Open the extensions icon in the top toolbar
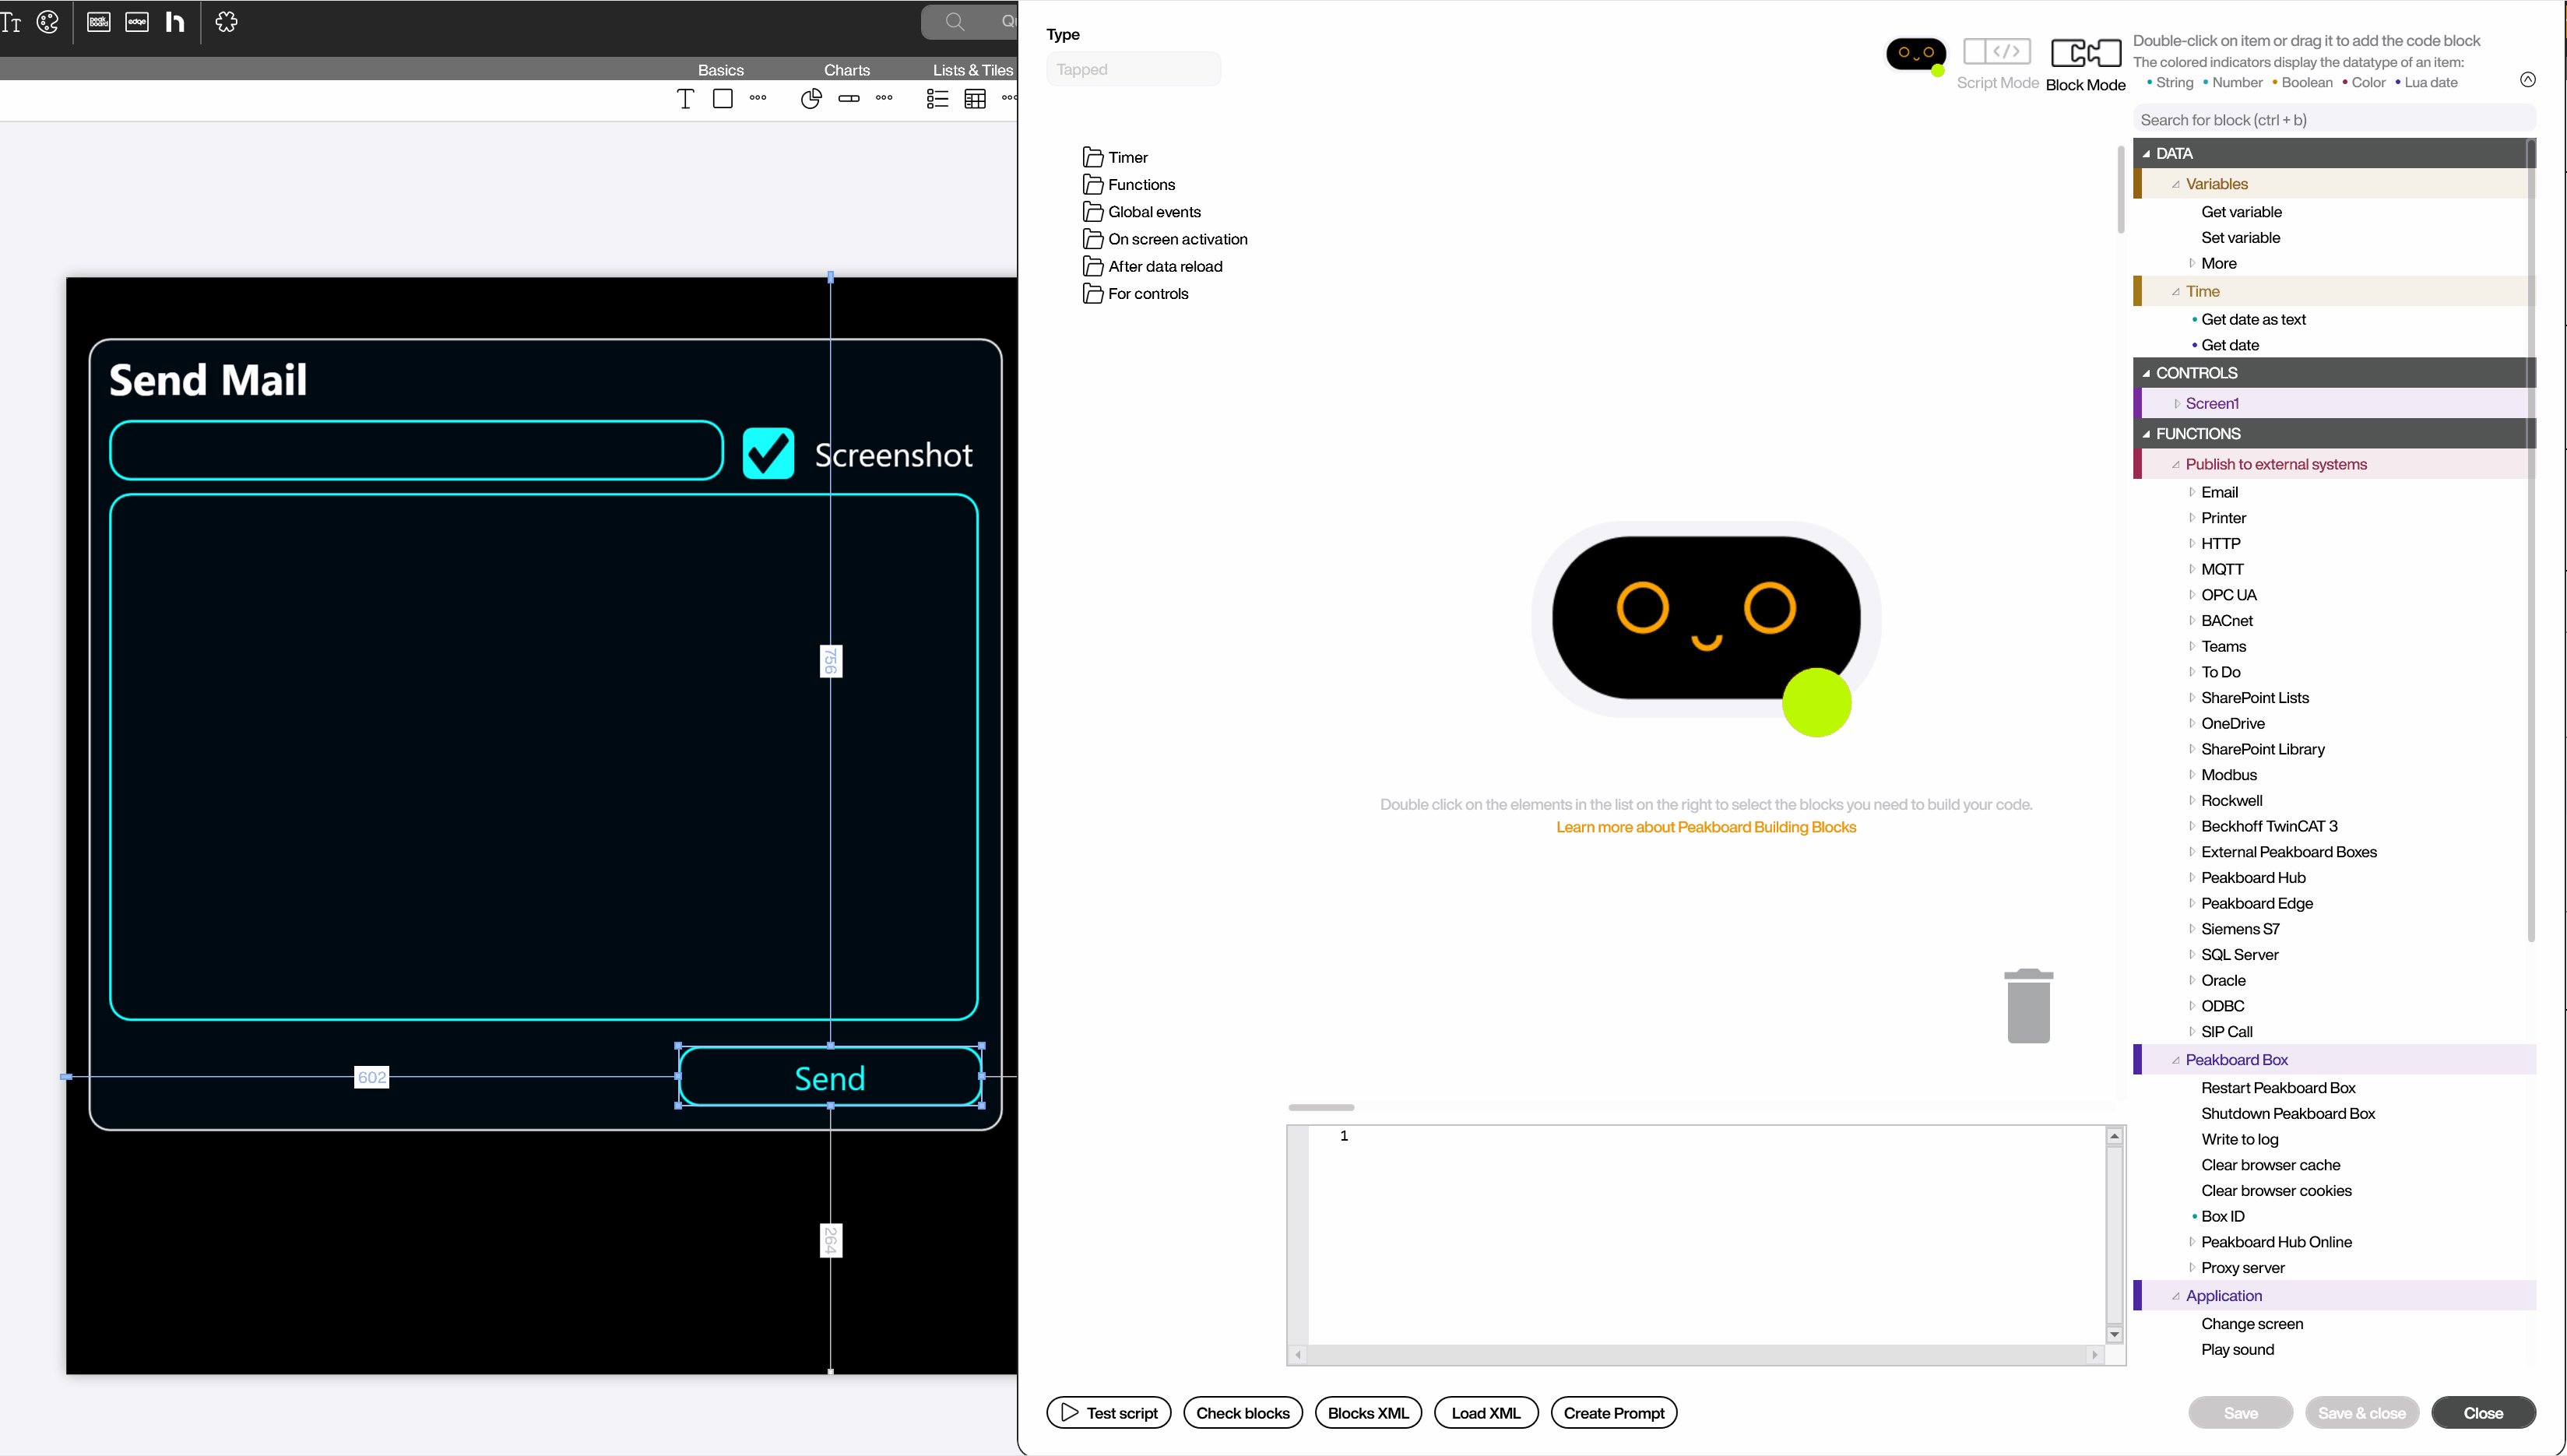 (x=226, y=22)
